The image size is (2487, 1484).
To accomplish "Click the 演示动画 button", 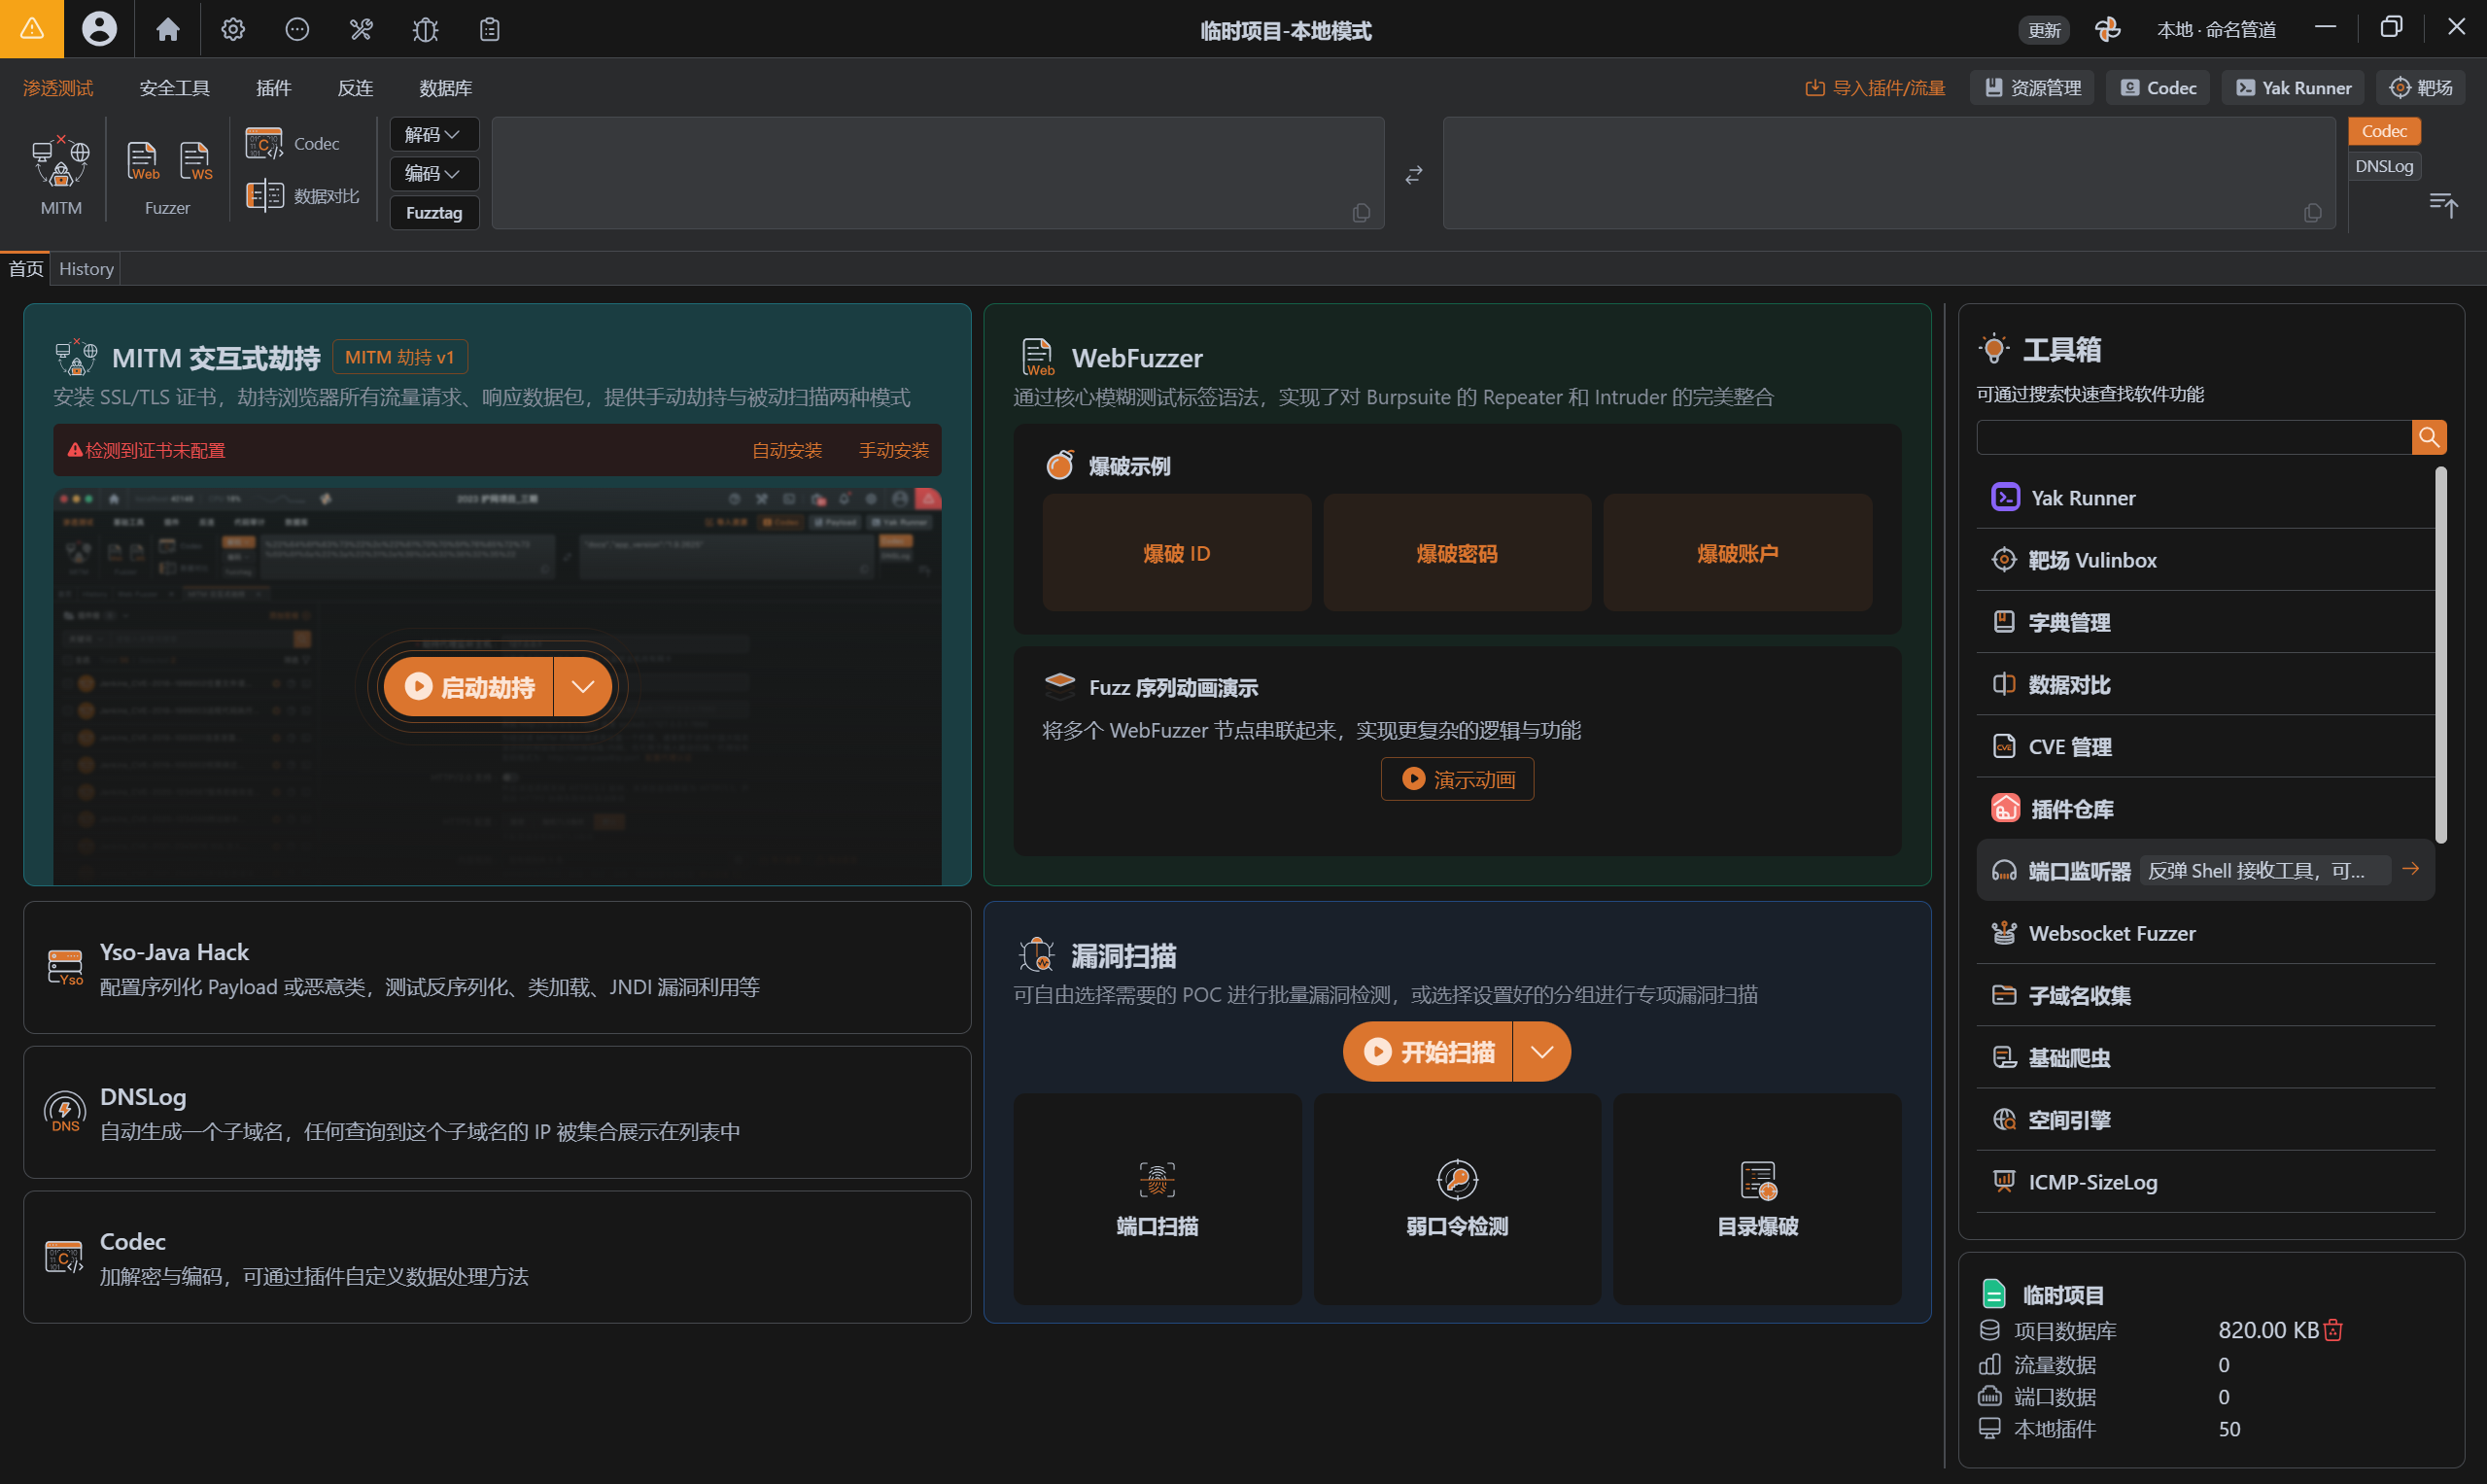I will tap(1457, 779).
